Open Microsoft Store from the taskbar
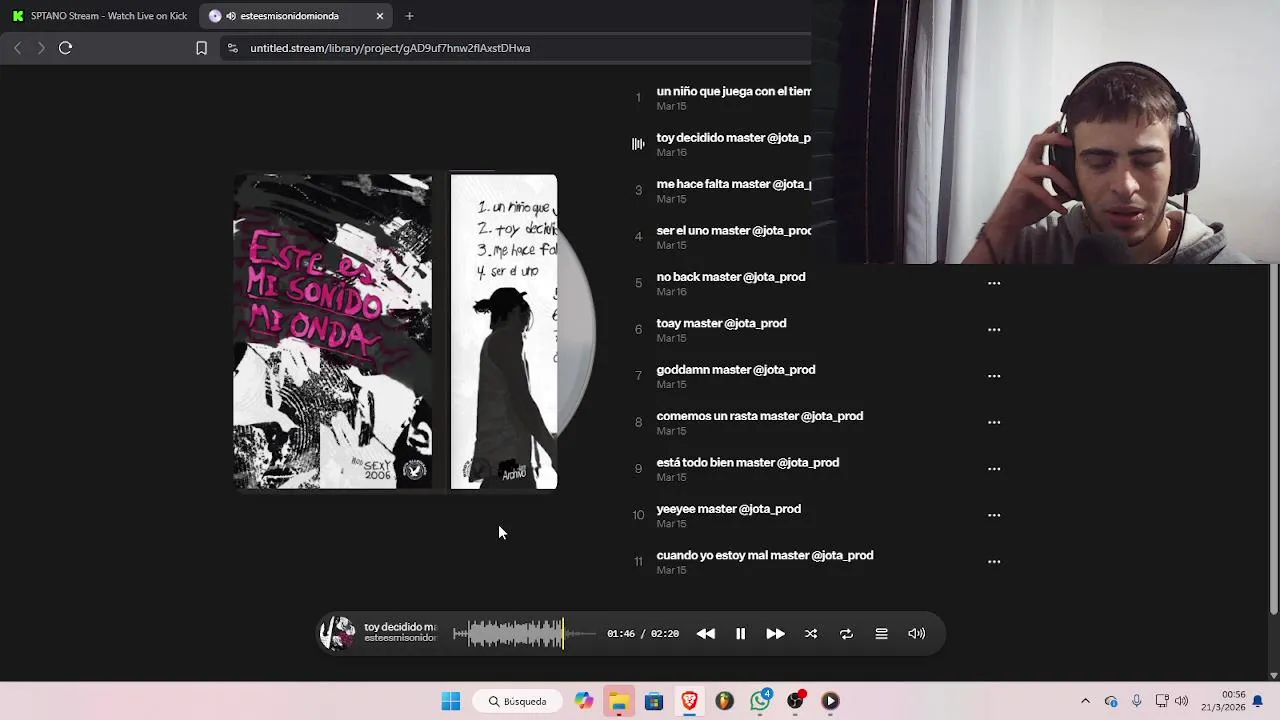Screen dimensions: 1280x720 (x=654, y=701)
